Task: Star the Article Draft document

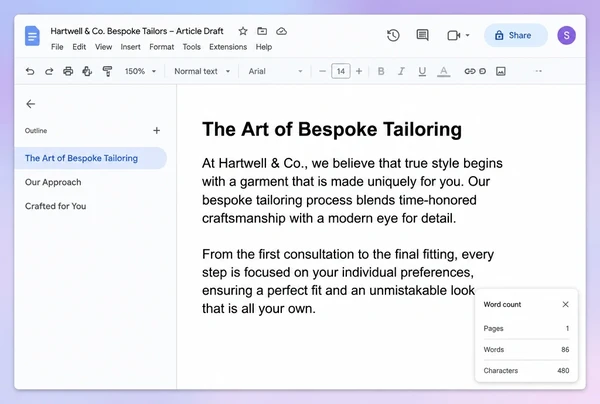Action: coord(243,31)
